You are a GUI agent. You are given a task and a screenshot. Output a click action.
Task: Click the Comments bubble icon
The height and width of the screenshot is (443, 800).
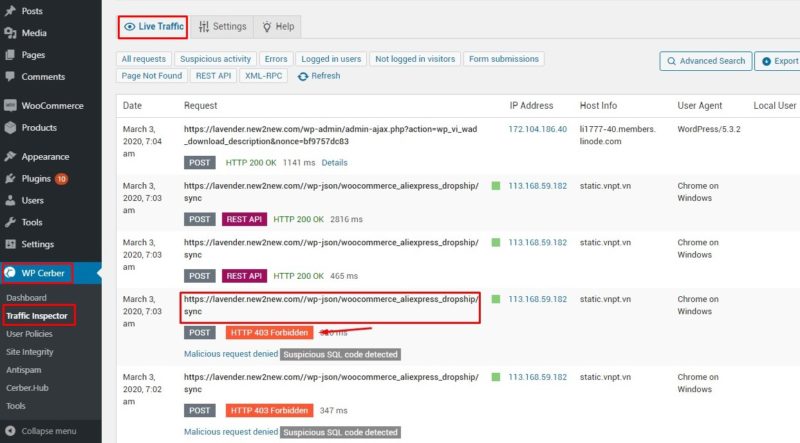(x=10, y=77)
